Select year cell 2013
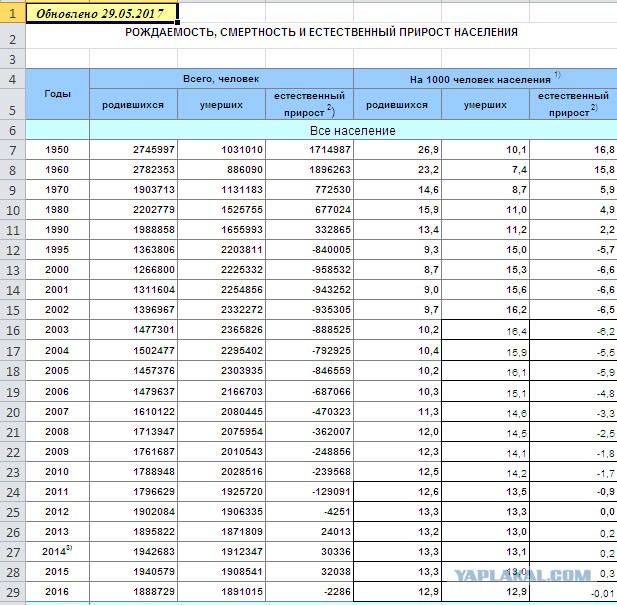Screen dimensions: 617x605 [57, 532]
